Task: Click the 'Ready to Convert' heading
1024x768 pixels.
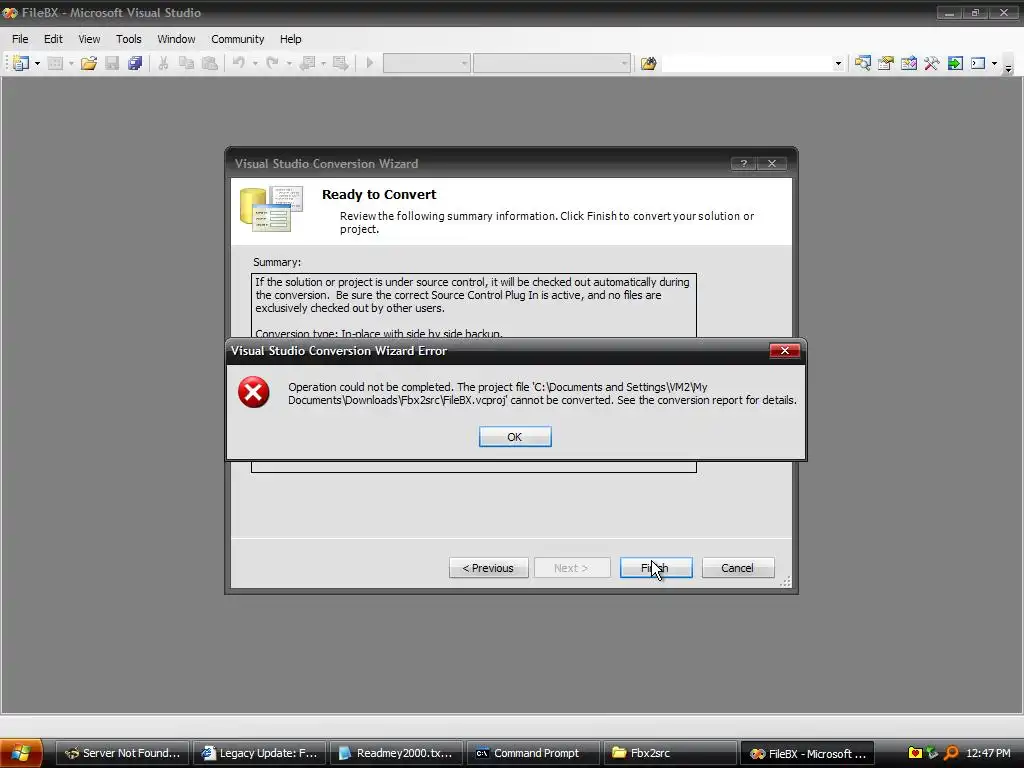Action: click(x=379, y=195)
